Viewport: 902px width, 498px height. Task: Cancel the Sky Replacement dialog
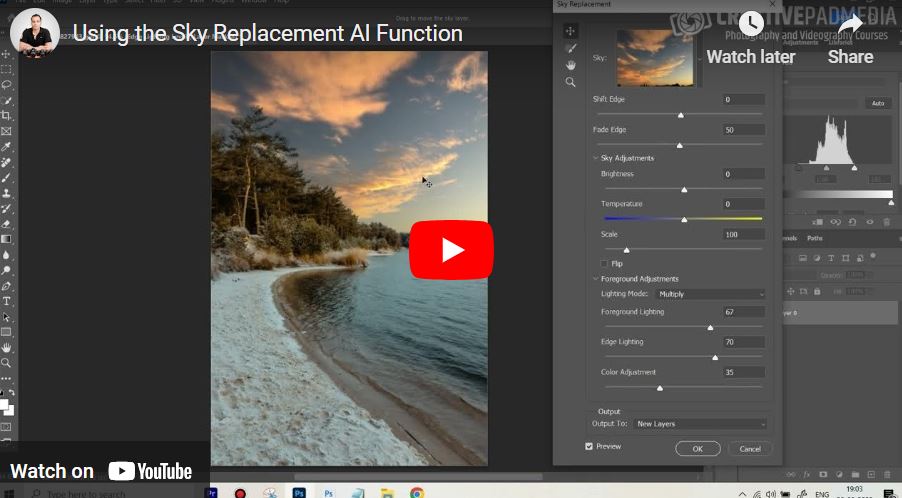pos(750,449)
